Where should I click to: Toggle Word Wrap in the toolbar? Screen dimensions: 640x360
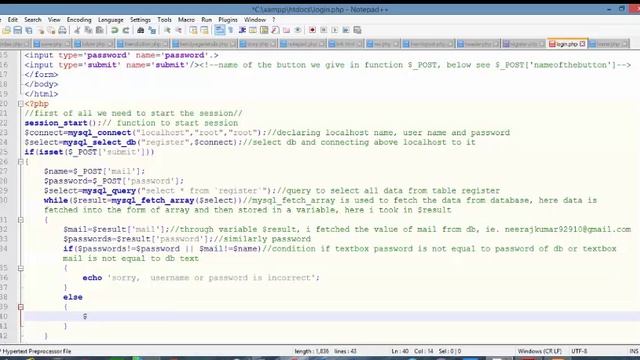coord(220,30)
